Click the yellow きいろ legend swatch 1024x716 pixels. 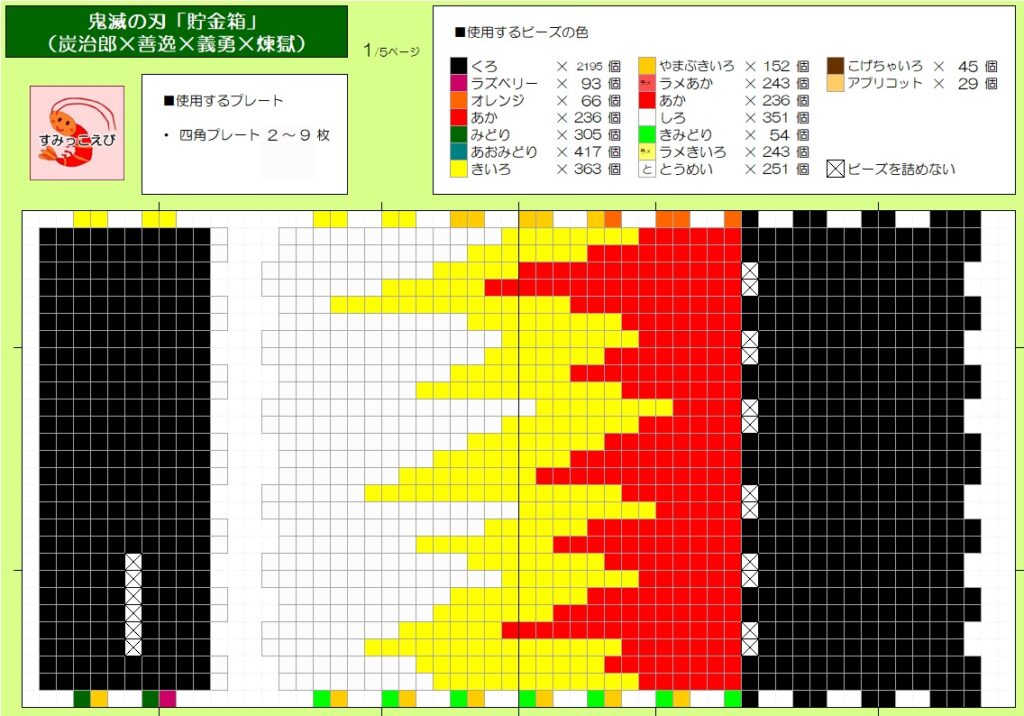coord(458,169)
